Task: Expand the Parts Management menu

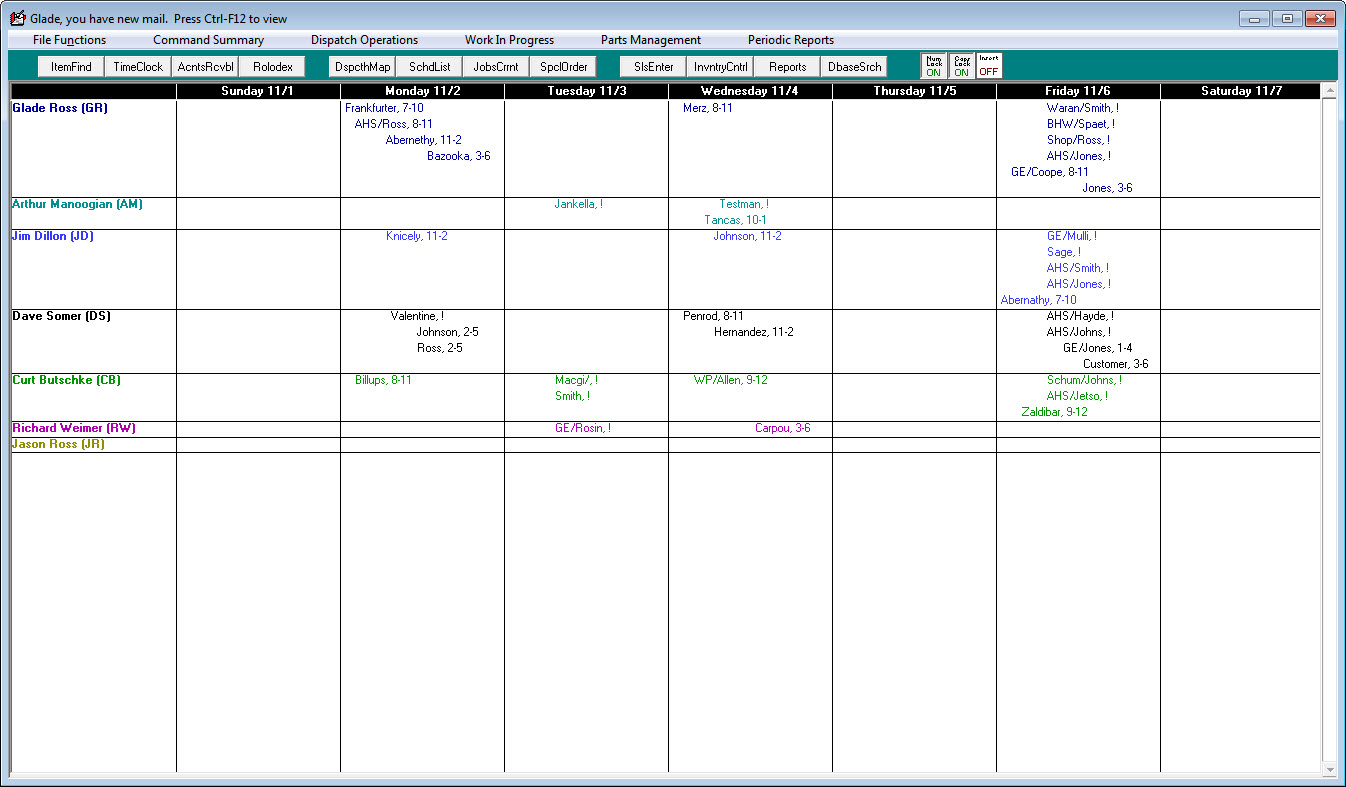Action: click(x=650, y=40)
